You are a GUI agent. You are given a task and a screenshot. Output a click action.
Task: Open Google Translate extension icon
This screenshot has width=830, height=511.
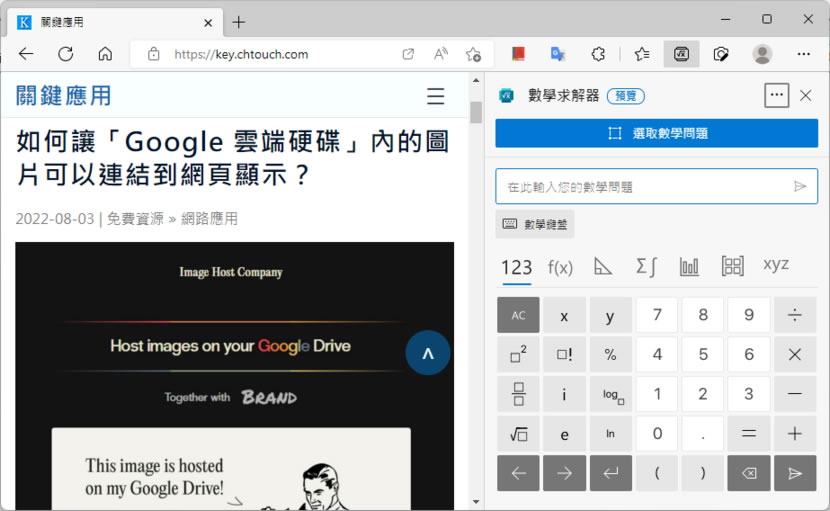(x=558, y=54)
